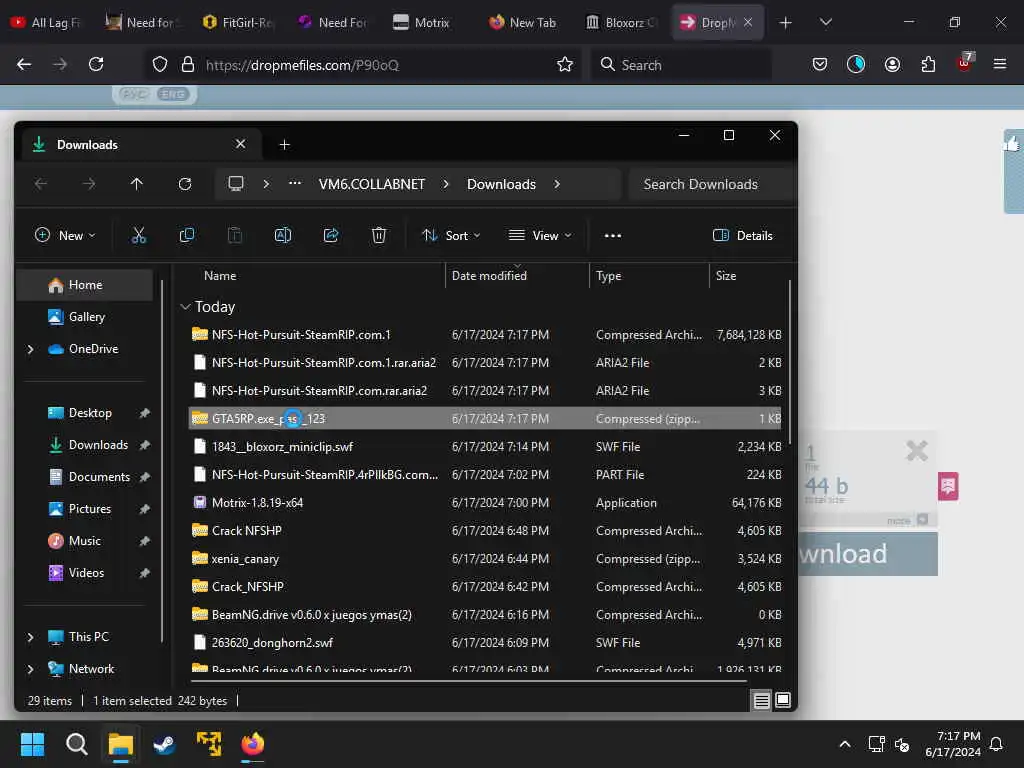Click the Share icon in Explorer toolbar
This screenshot has height=768, width=1024.
point(331,235)
